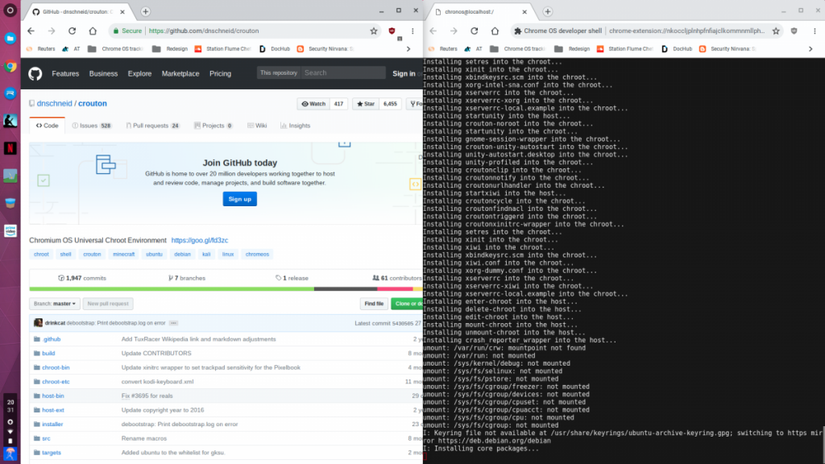
Task: Click the Watch button
Action: click(313, 104)
